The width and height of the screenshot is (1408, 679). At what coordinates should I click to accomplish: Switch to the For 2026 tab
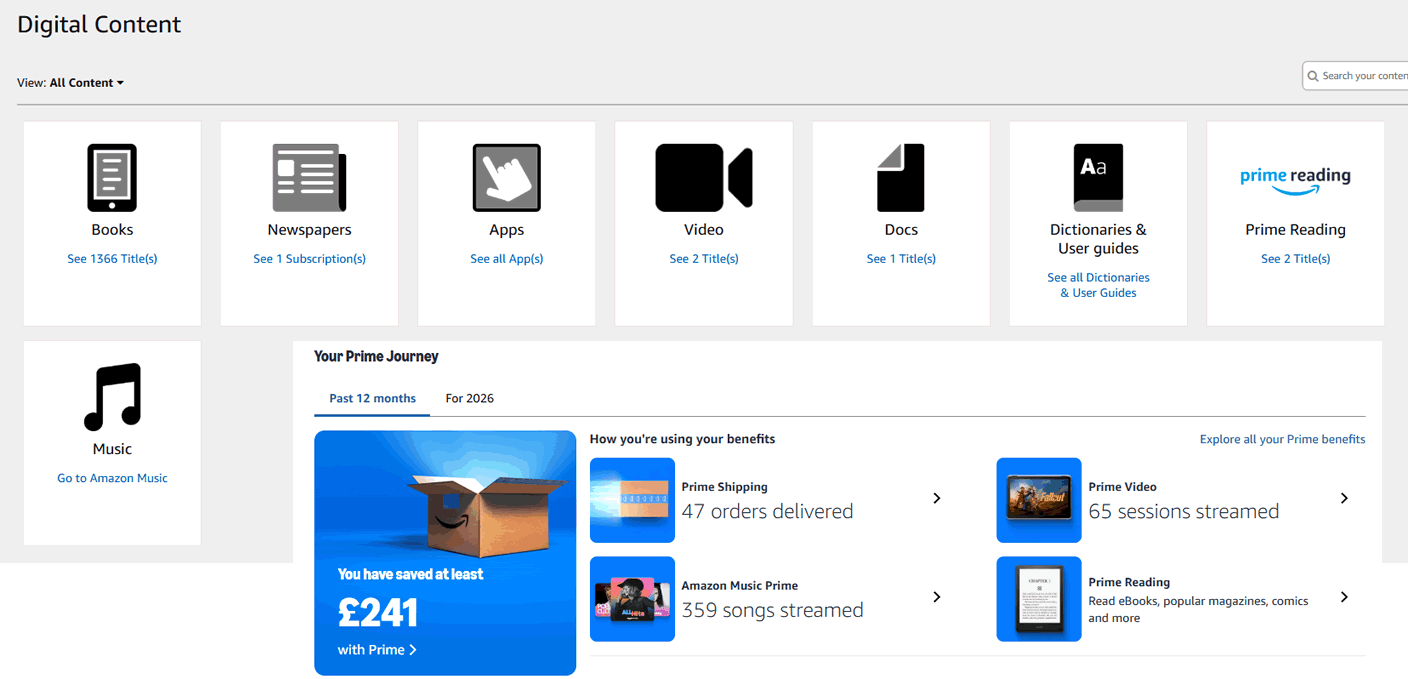[x=469, y=398]
